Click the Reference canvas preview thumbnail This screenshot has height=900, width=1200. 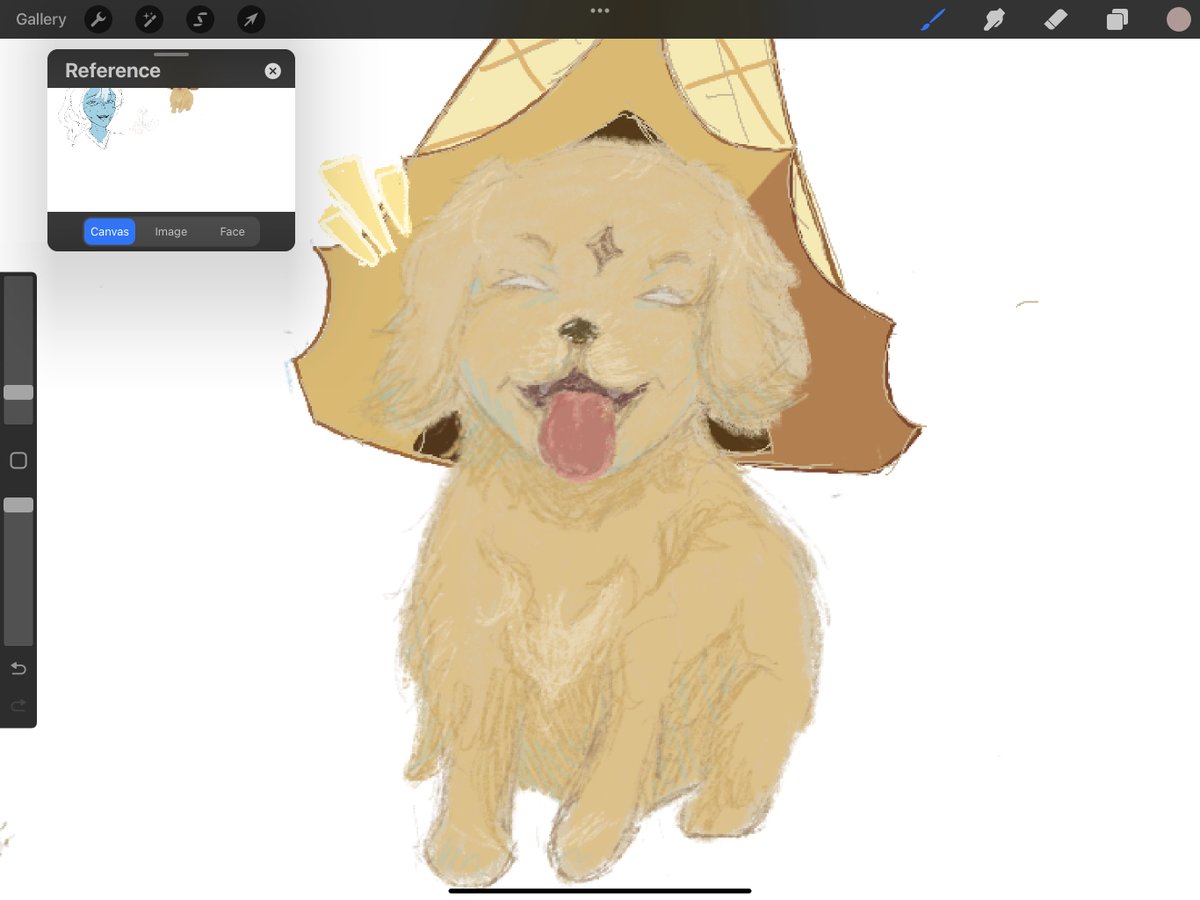tap(171, 150)
